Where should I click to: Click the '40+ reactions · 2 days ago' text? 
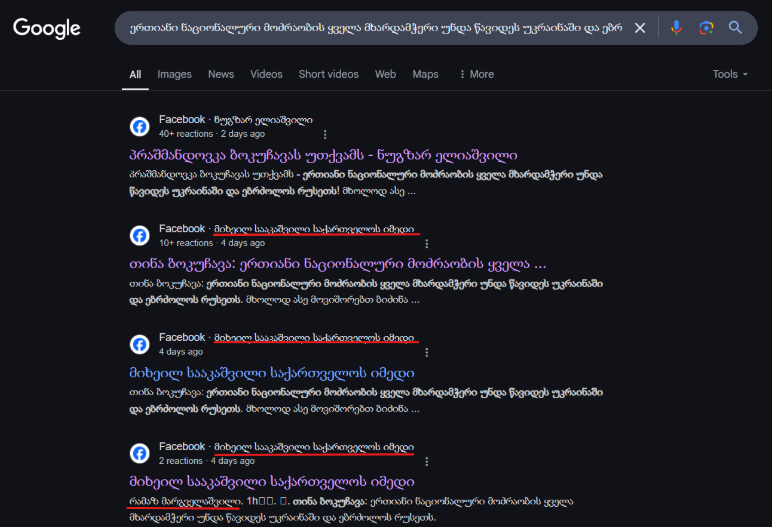click(x=212, y=134)
